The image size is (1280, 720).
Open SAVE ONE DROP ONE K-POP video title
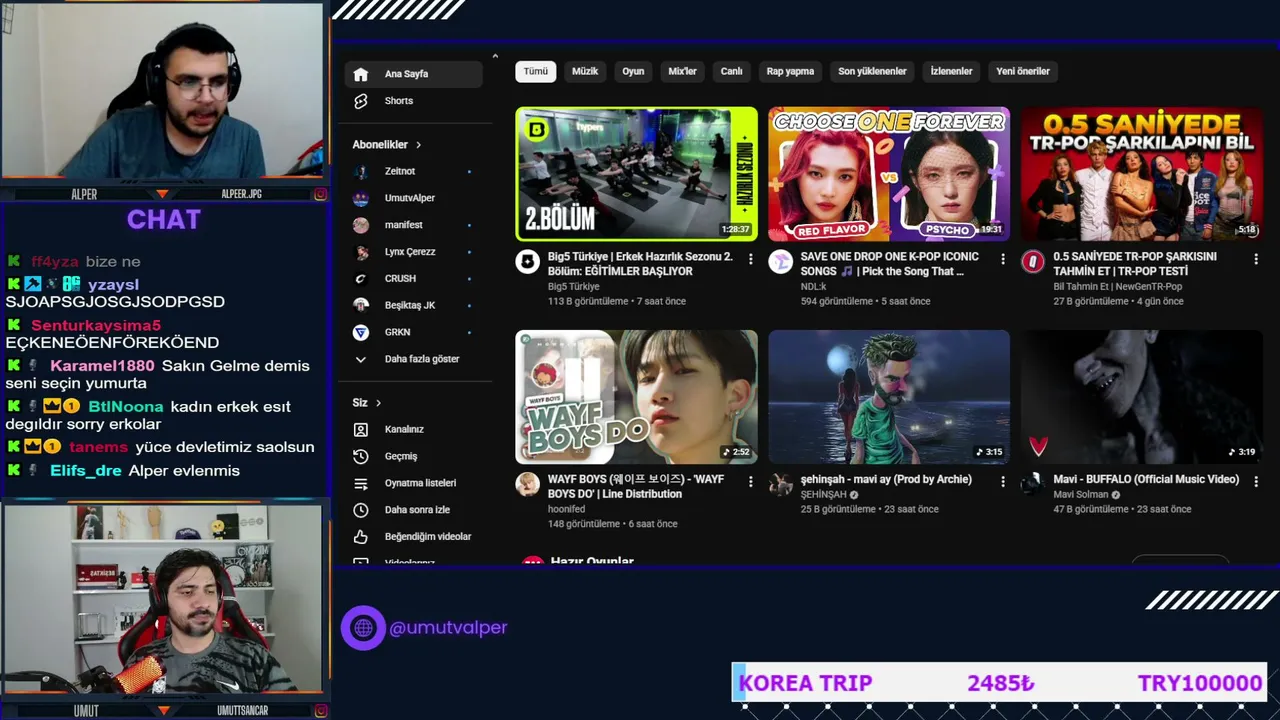890,264
